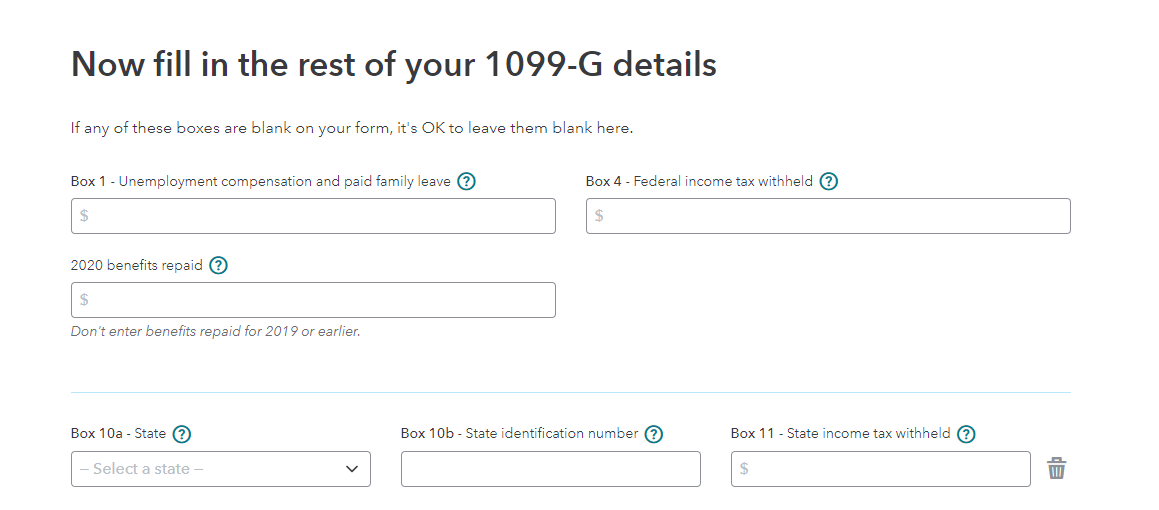Image resolution: width=1159 pixels, height=510 pixels.
Task: Show help for 2020 benefits repaid
Action: 218,265
